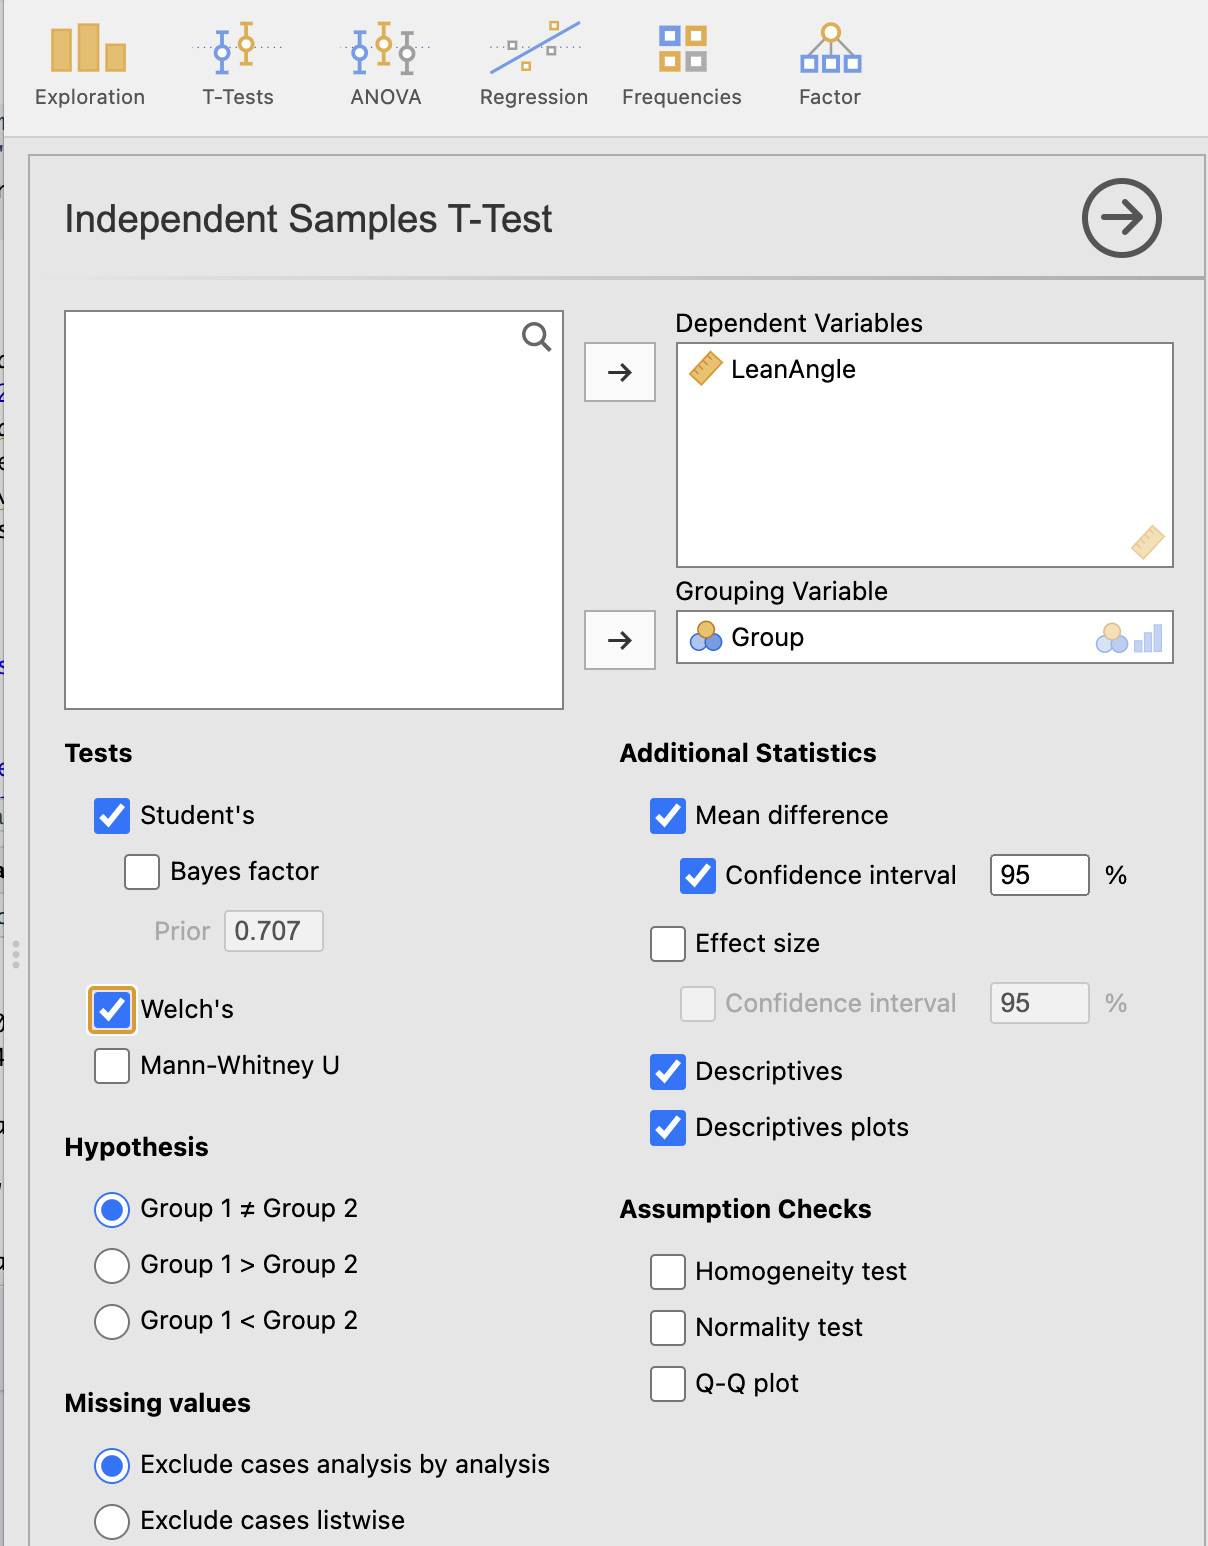Click the variable search magnifier icon
This screenshot has width=1208, height=1546.
point(536,337)
